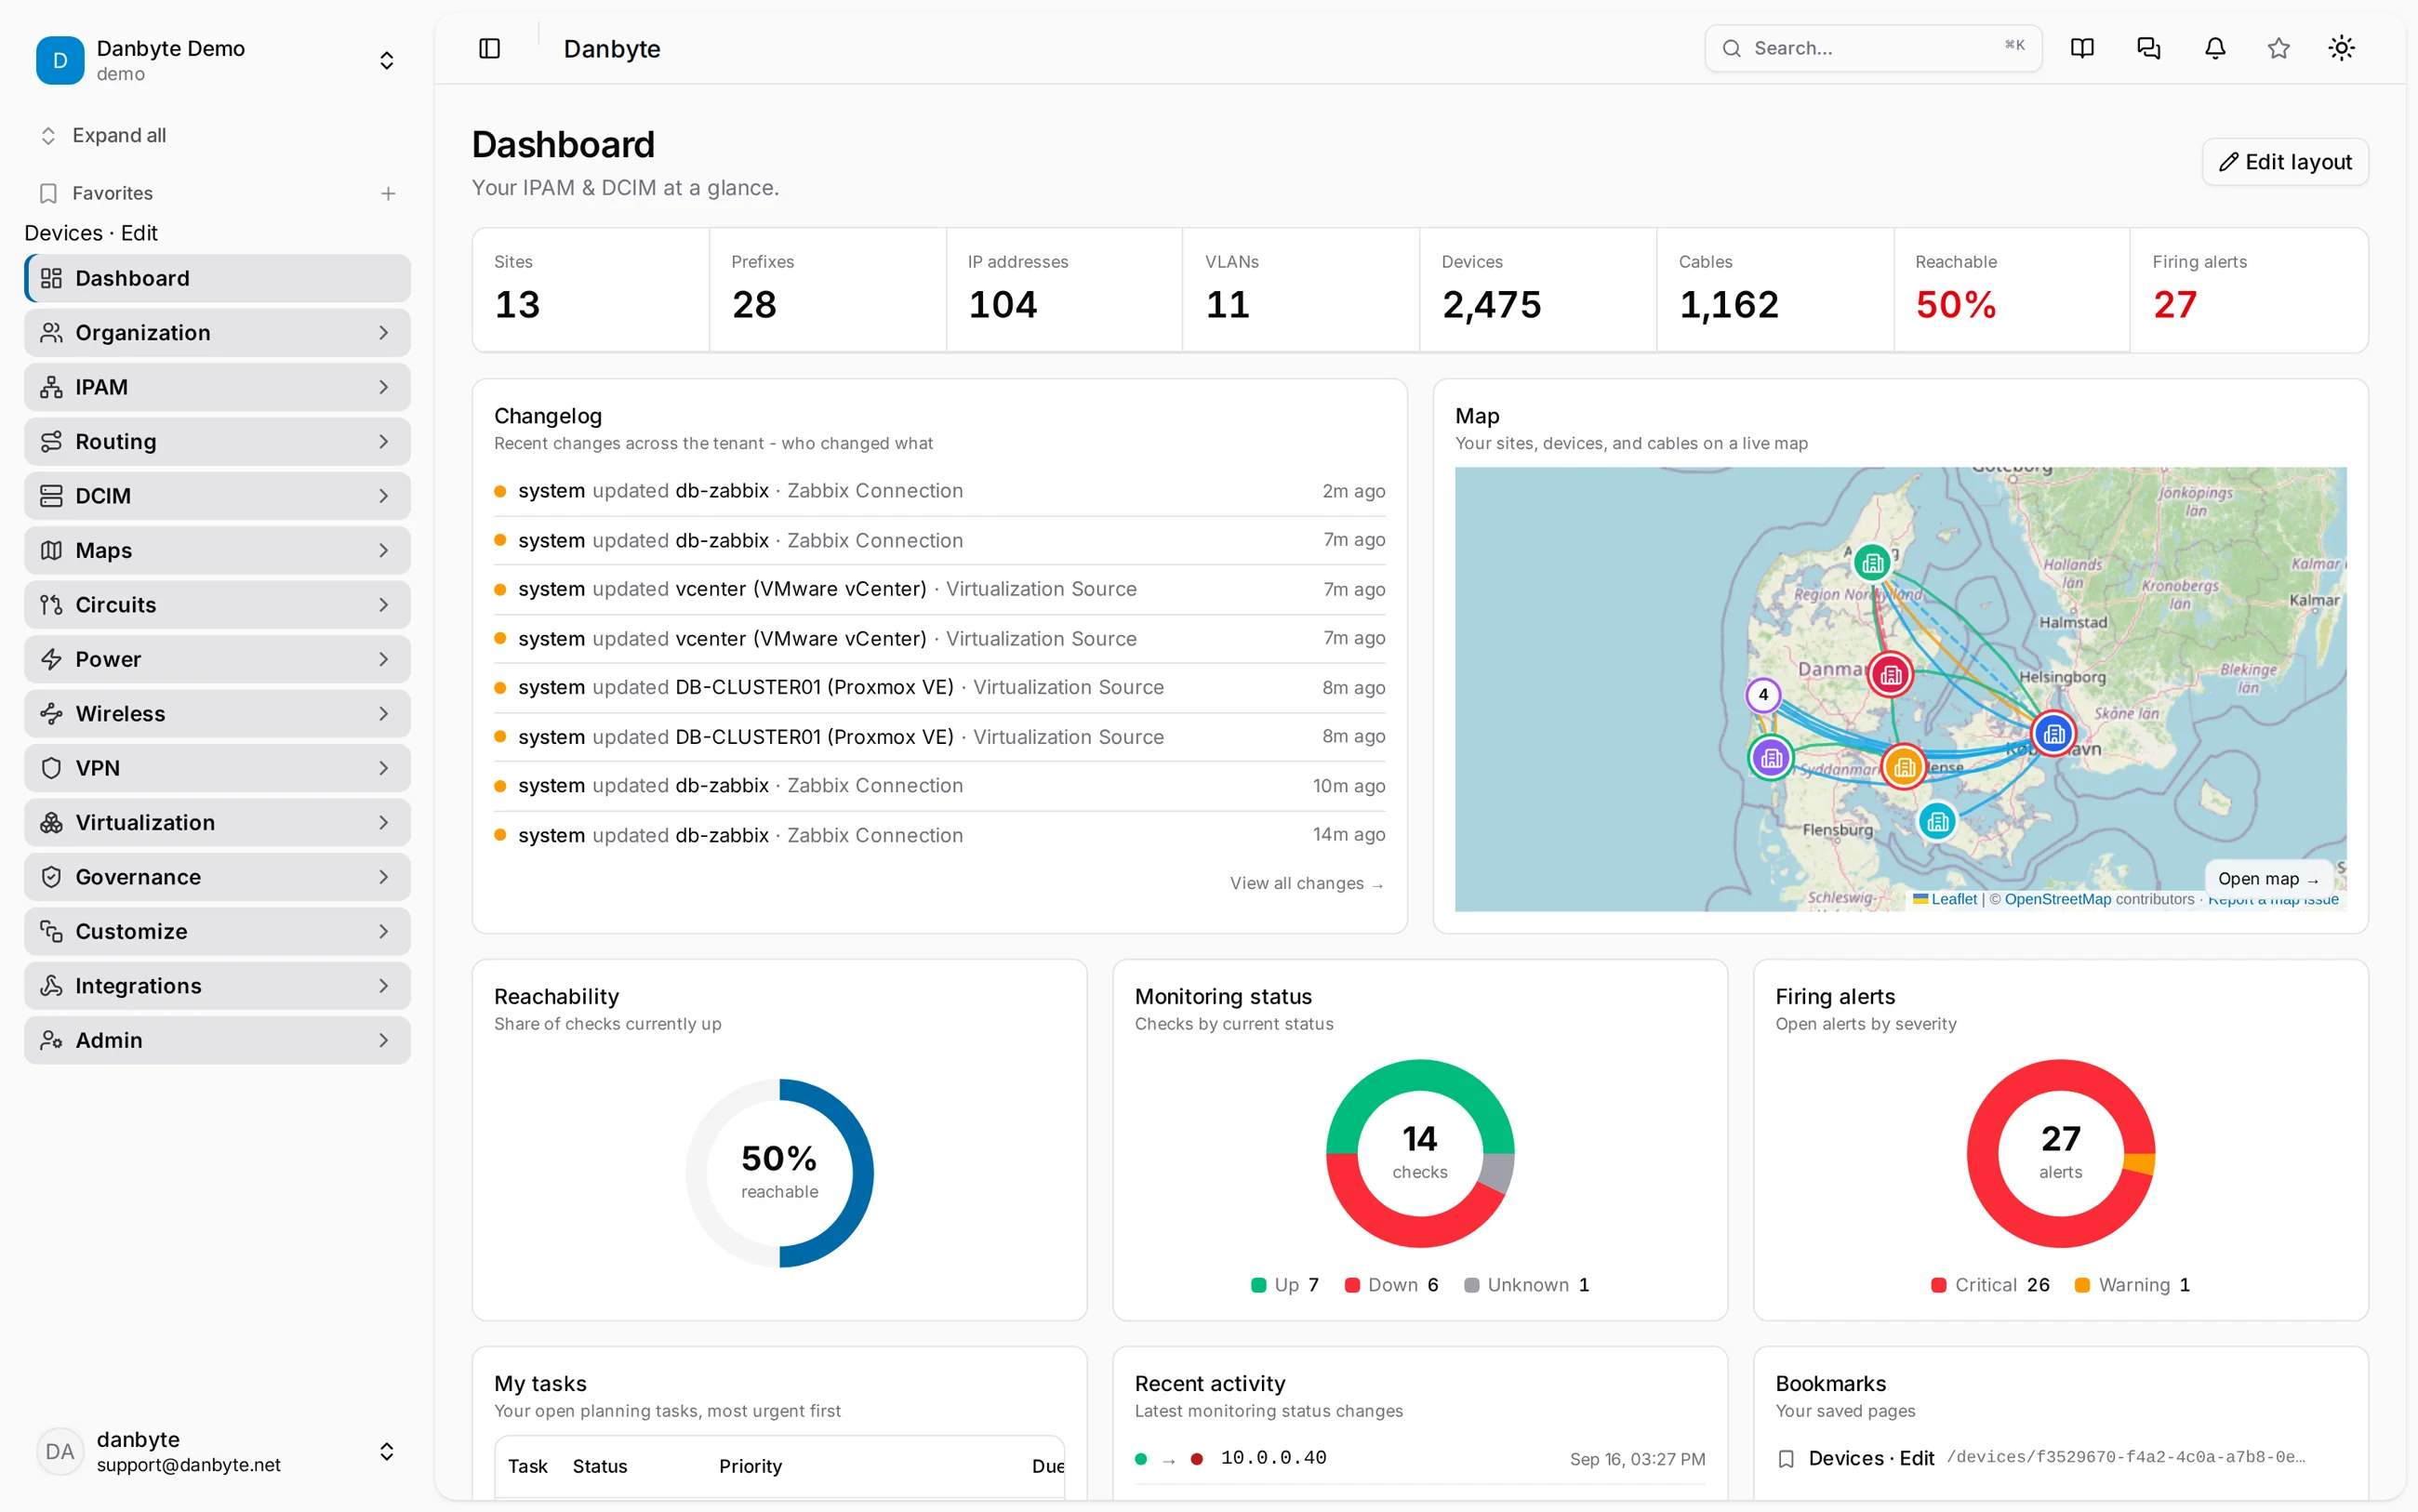Focus the Search input field
This screenshot has height=1512, width=2418.
pyautogui.click(x=1873, y=48)
